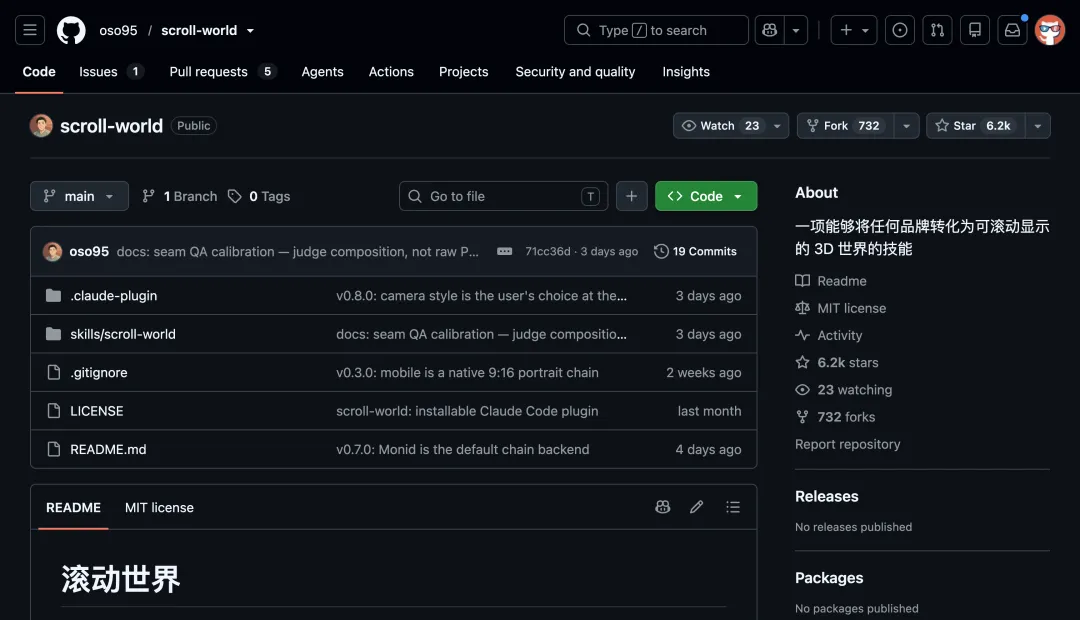Switch to the Pull requests tab
The width and height of the screenshot is (1080, 620).
(x=222, y=72)
